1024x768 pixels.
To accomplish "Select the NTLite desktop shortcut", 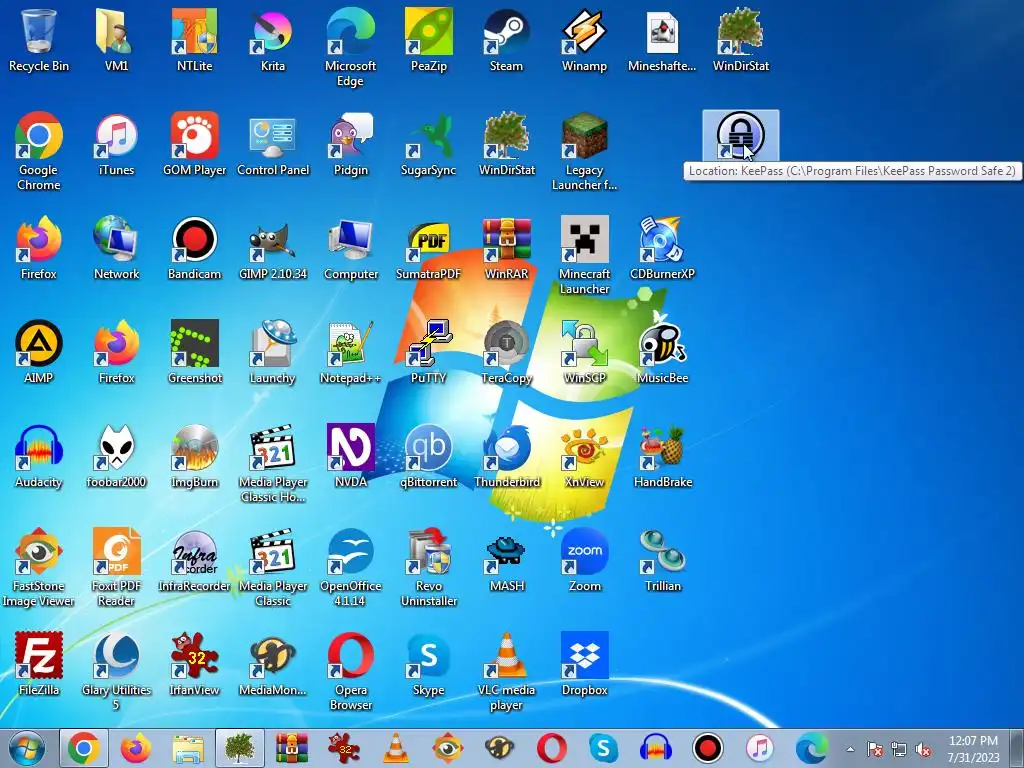I will [x=194, y=40].
